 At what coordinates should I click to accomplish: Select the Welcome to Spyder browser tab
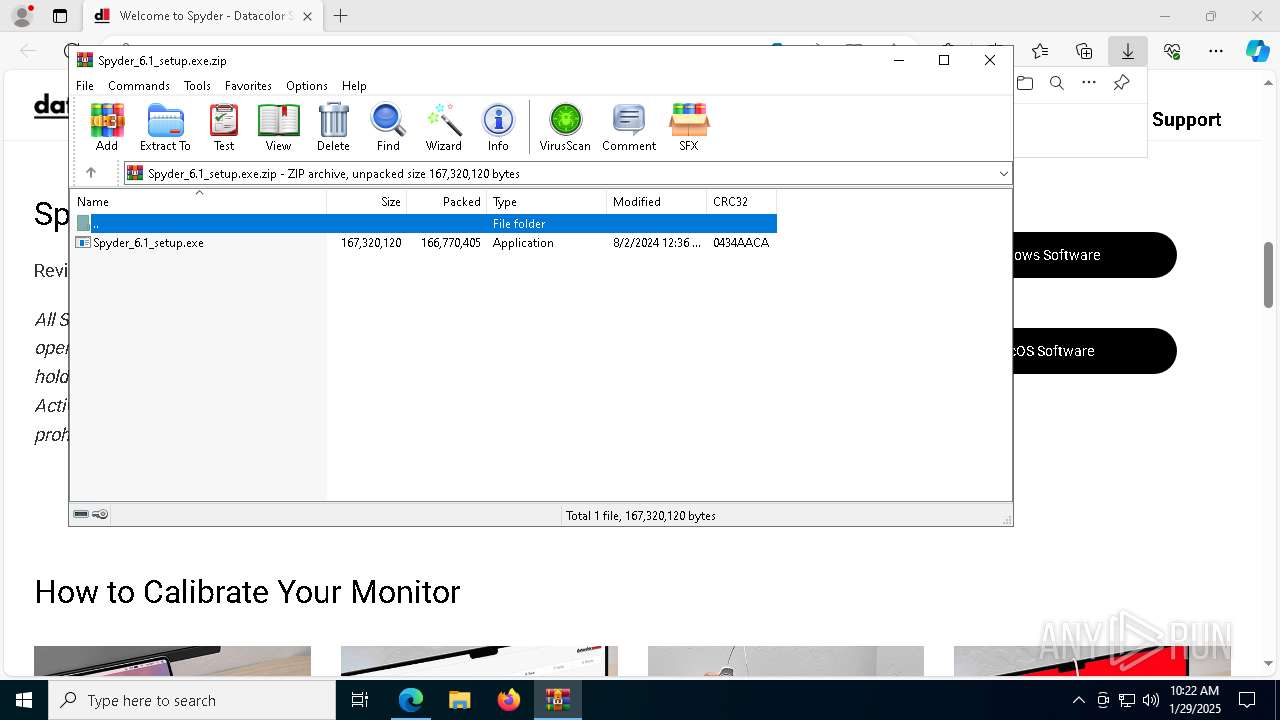pyautogui.click(x=203, y=16)
